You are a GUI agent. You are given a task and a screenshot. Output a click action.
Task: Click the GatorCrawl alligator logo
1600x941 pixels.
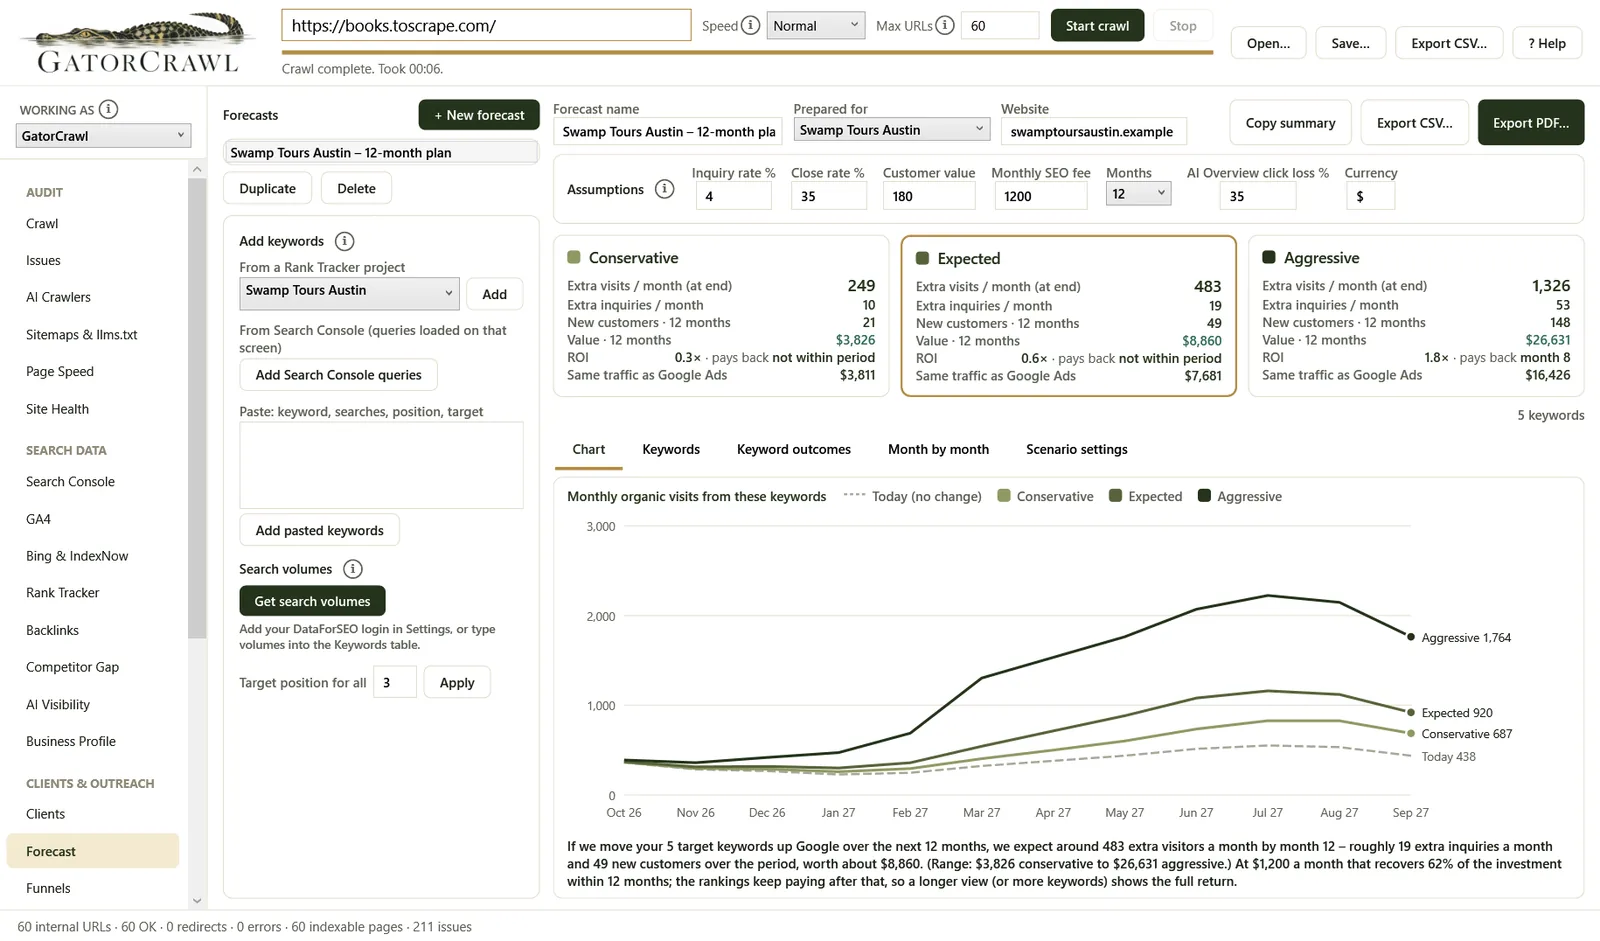click(138, 42)
